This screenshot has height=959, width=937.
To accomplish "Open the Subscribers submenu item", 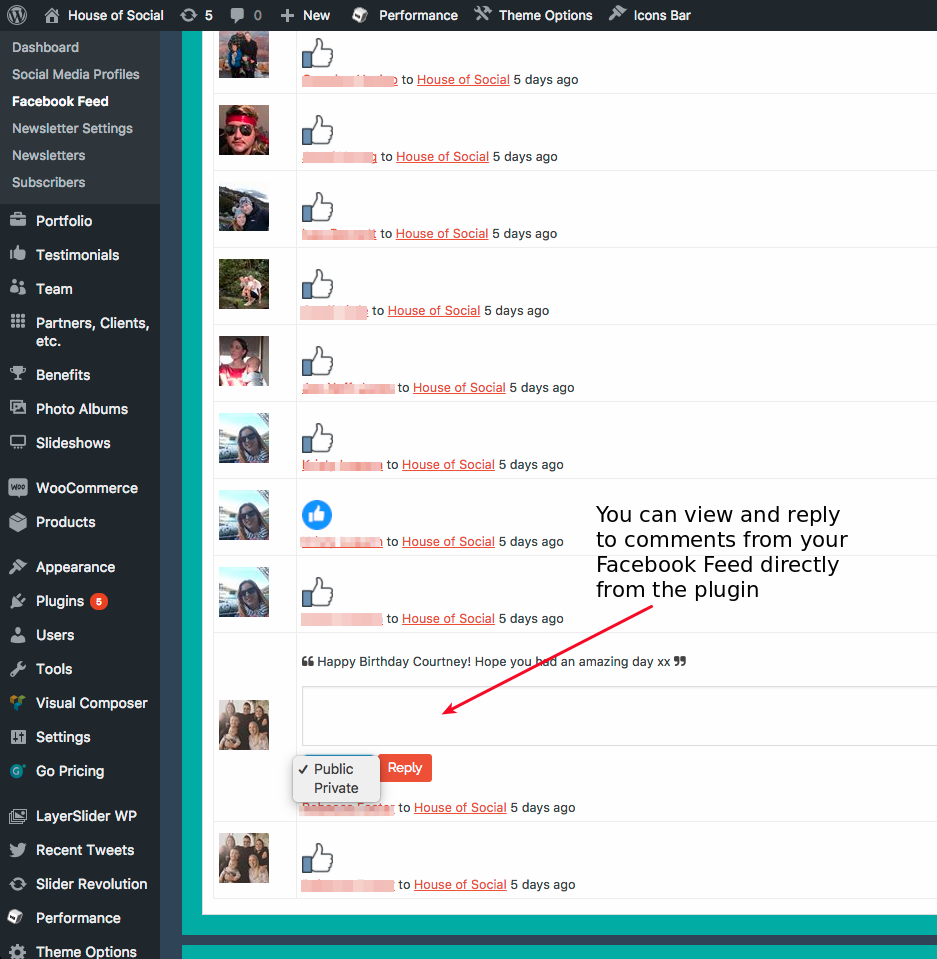I will 48,182.
